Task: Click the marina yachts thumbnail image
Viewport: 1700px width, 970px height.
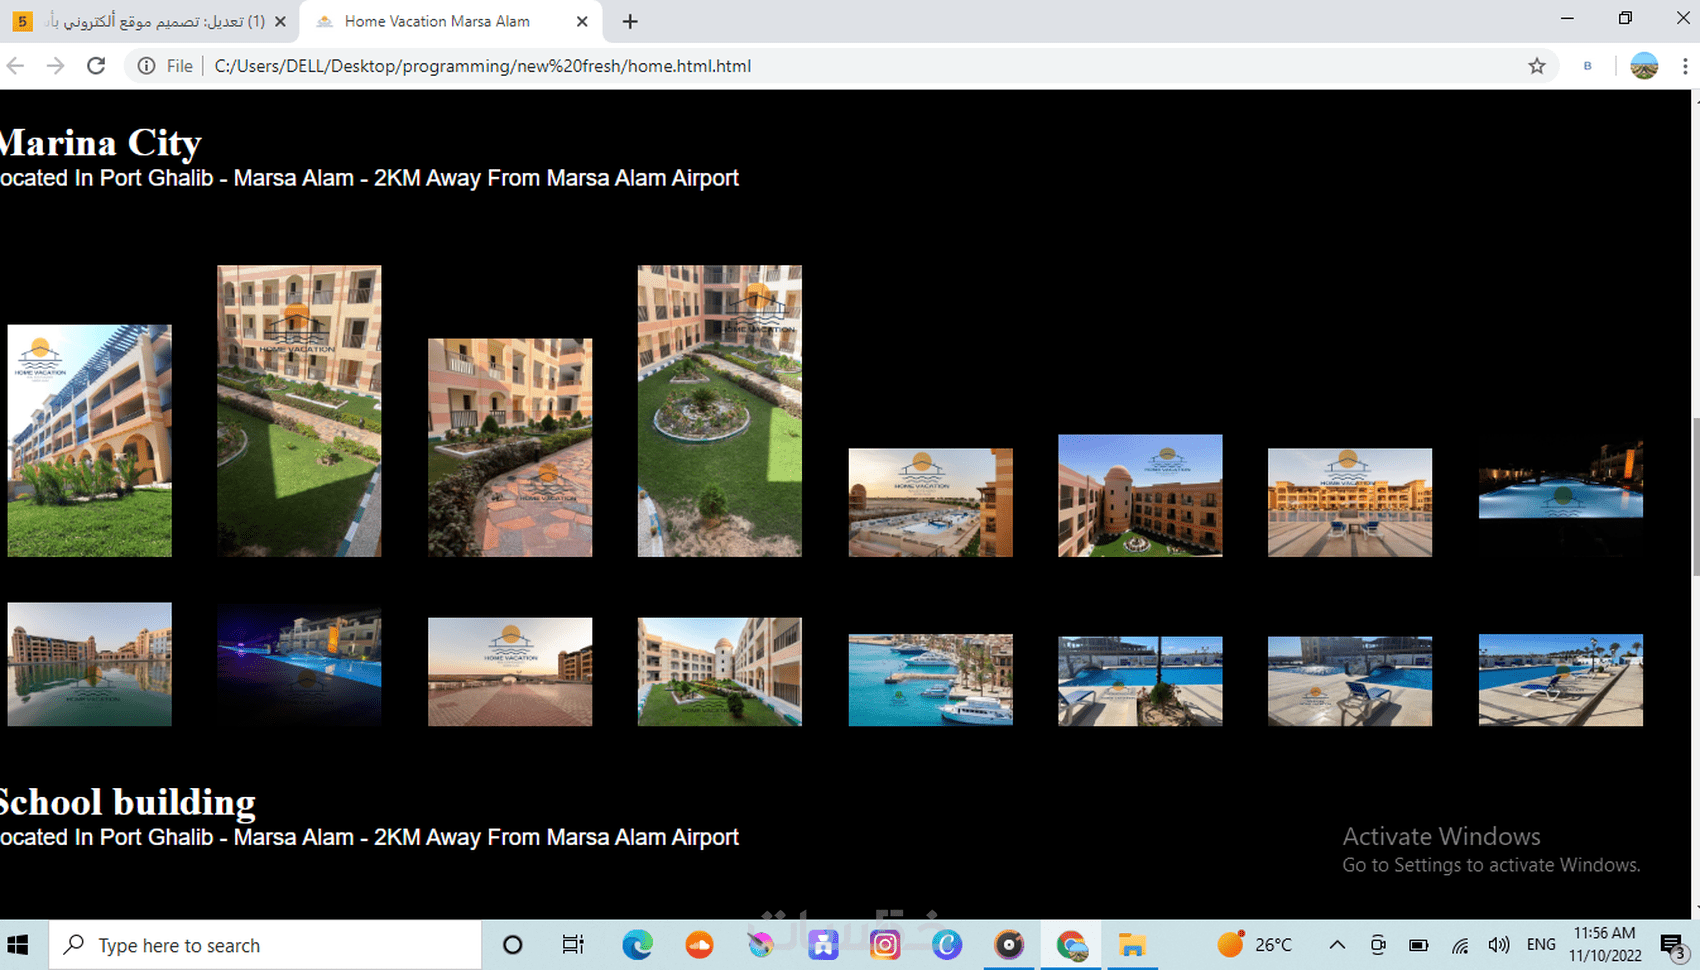Action: [x=930, y=679]
